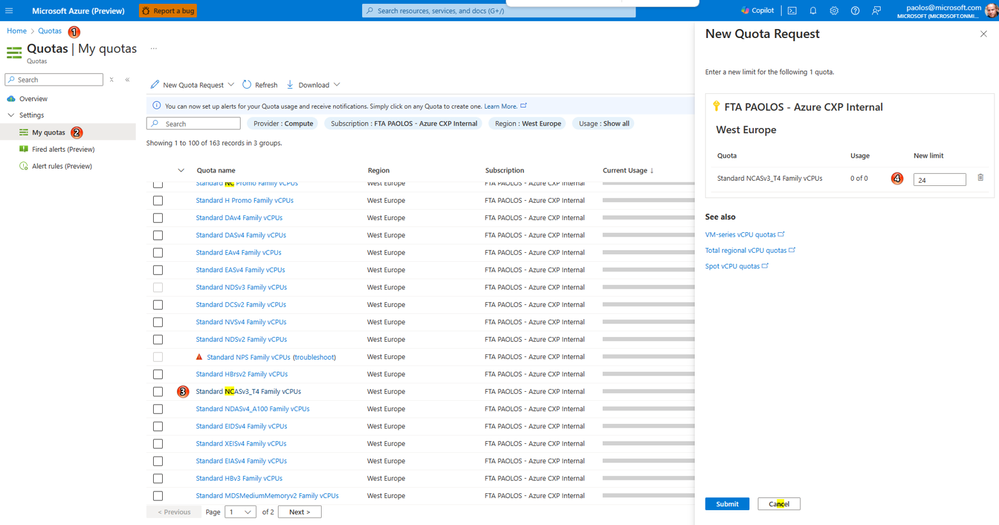Launch Cloud Shell from the header
The height and width of the screenshot is (525, 999).
pyautogui.click(x=792, y=11)
